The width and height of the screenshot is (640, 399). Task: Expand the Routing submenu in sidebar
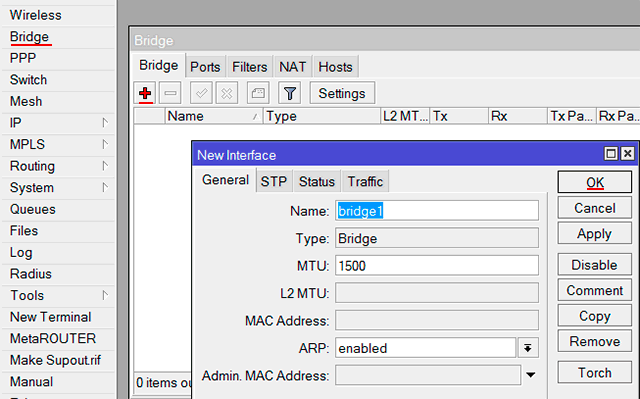pyautogui.click(x=105, y=166)
